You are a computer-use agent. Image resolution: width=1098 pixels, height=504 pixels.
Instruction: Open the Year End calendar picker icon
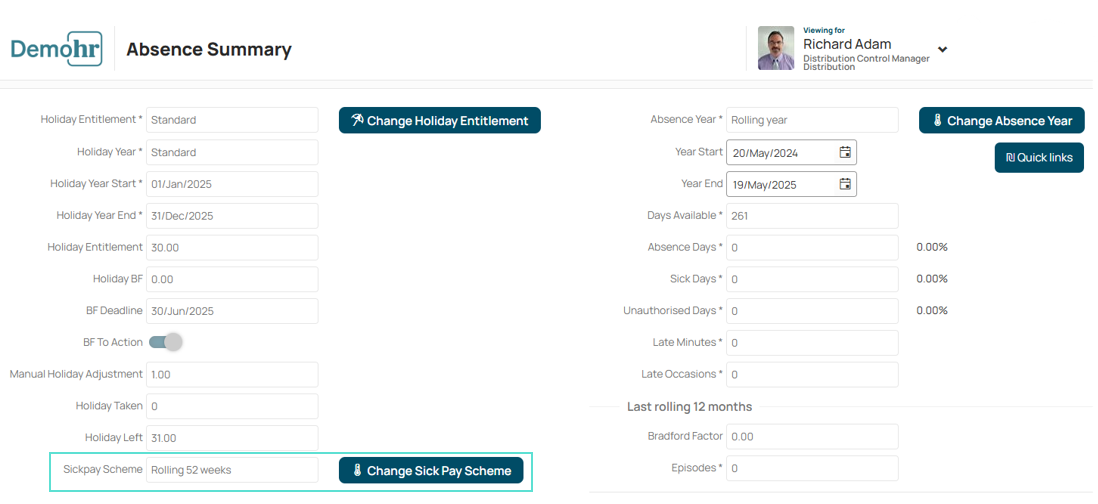pos(845,184)
